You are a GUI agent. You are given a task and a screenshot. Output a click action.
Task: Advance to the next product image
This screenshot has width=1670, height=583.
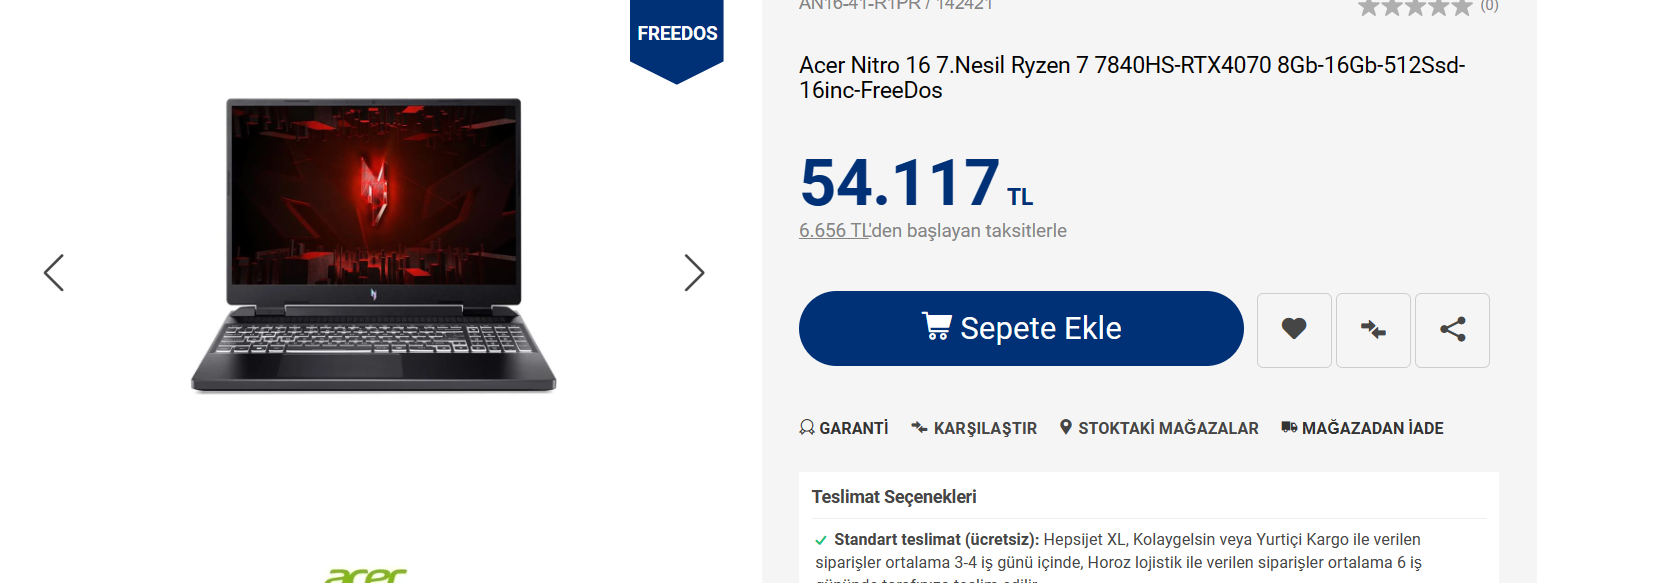click(x=694, y=272)
